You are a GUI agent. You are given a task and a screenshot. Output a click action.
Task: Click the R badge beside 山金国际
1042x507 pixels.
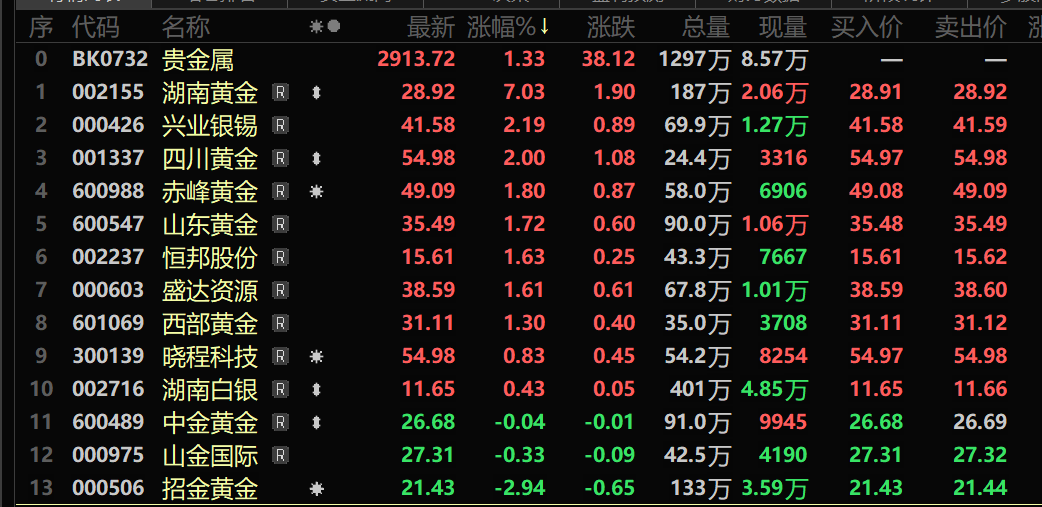point(280,456)
